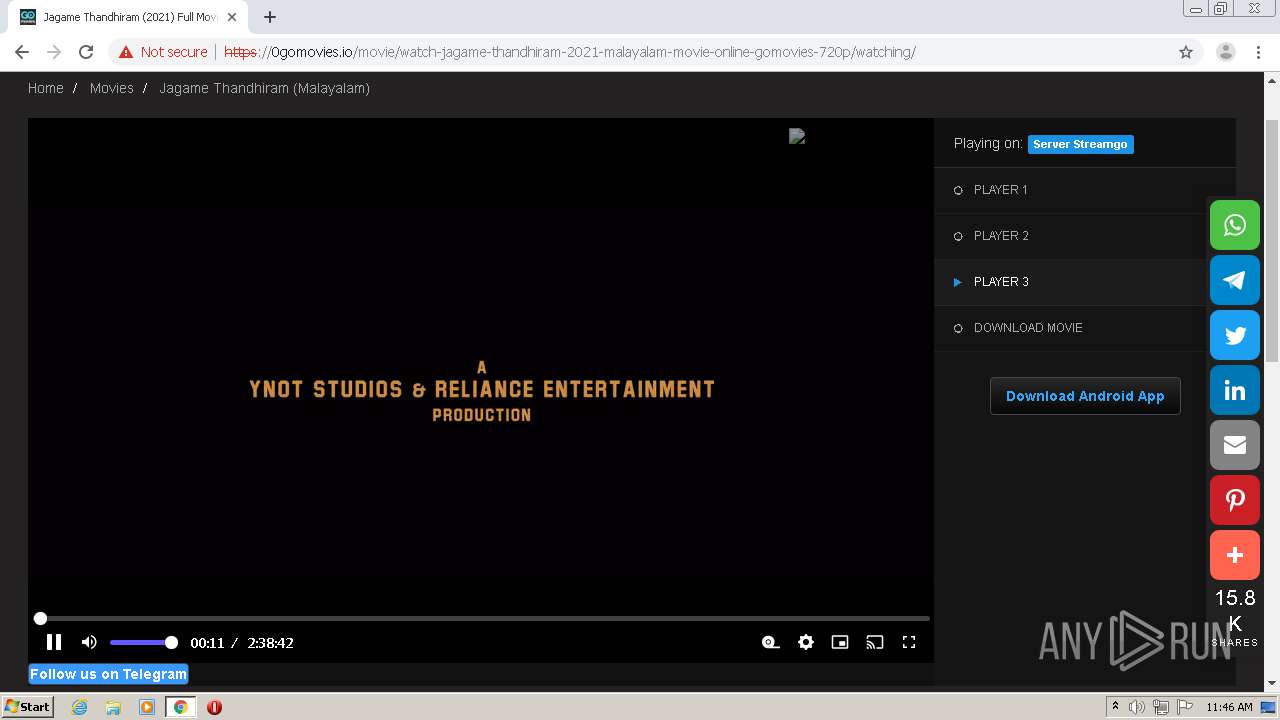This screenshot has height=720, width=1280.
Task: Share on WhatsApp
Action: coord(1235,225)
